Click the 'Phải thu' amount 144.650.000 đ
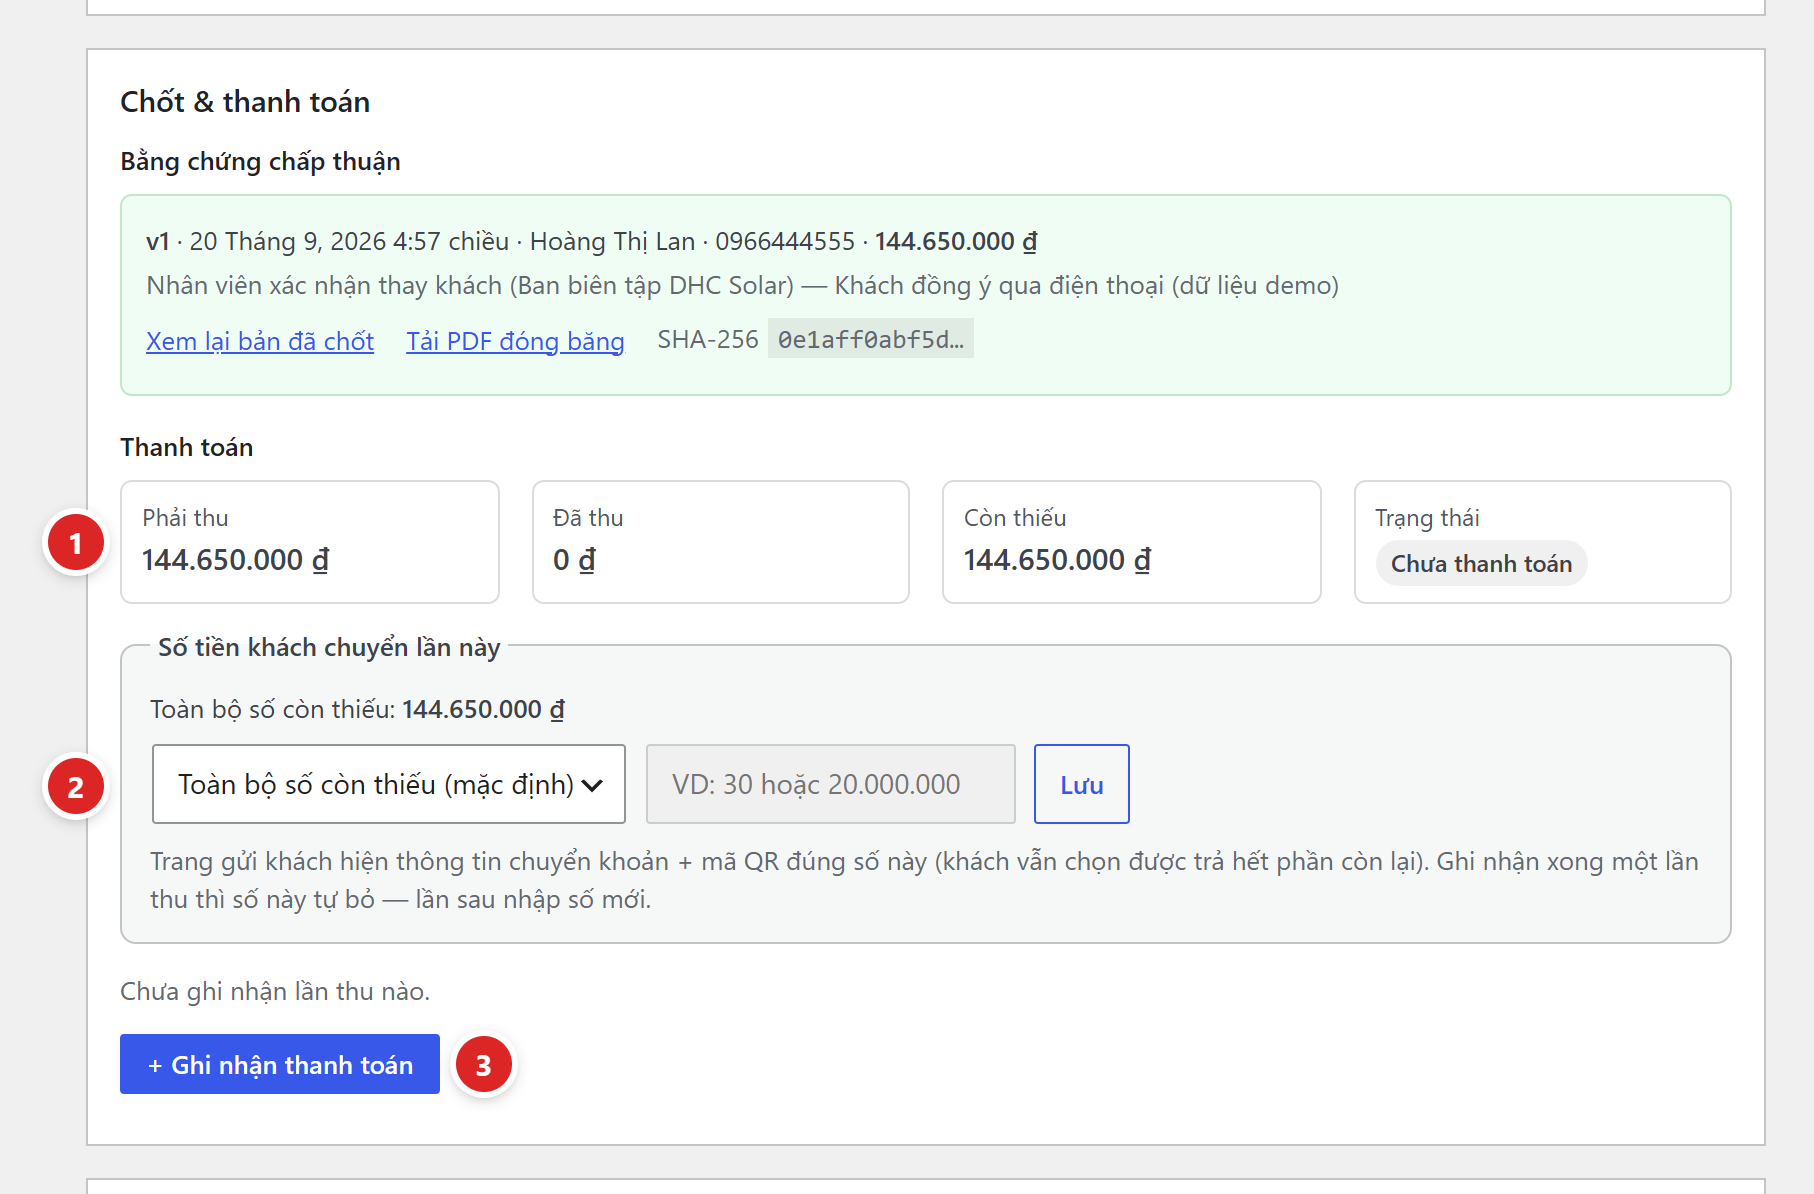Viewport: 1814px width, 1194px height. pyautogui.click(x=236, y=560)
